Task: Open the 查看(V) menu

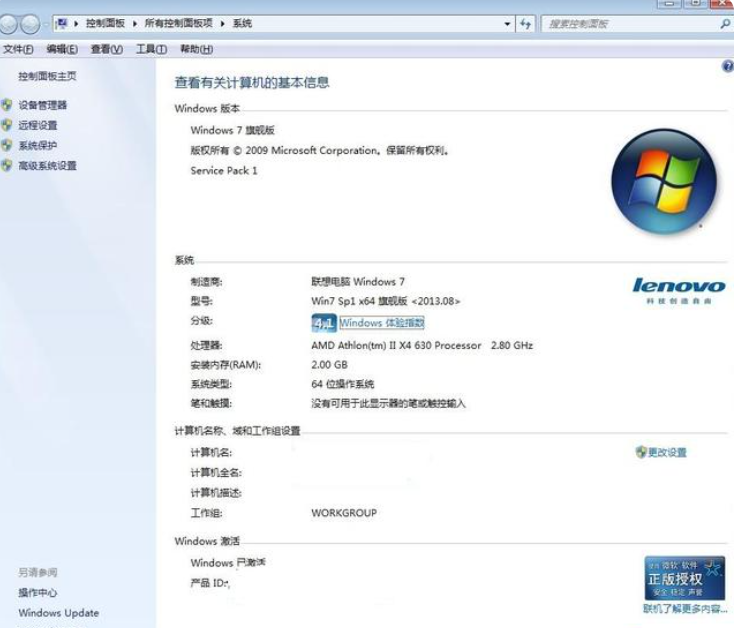Action: pos(106,49)
